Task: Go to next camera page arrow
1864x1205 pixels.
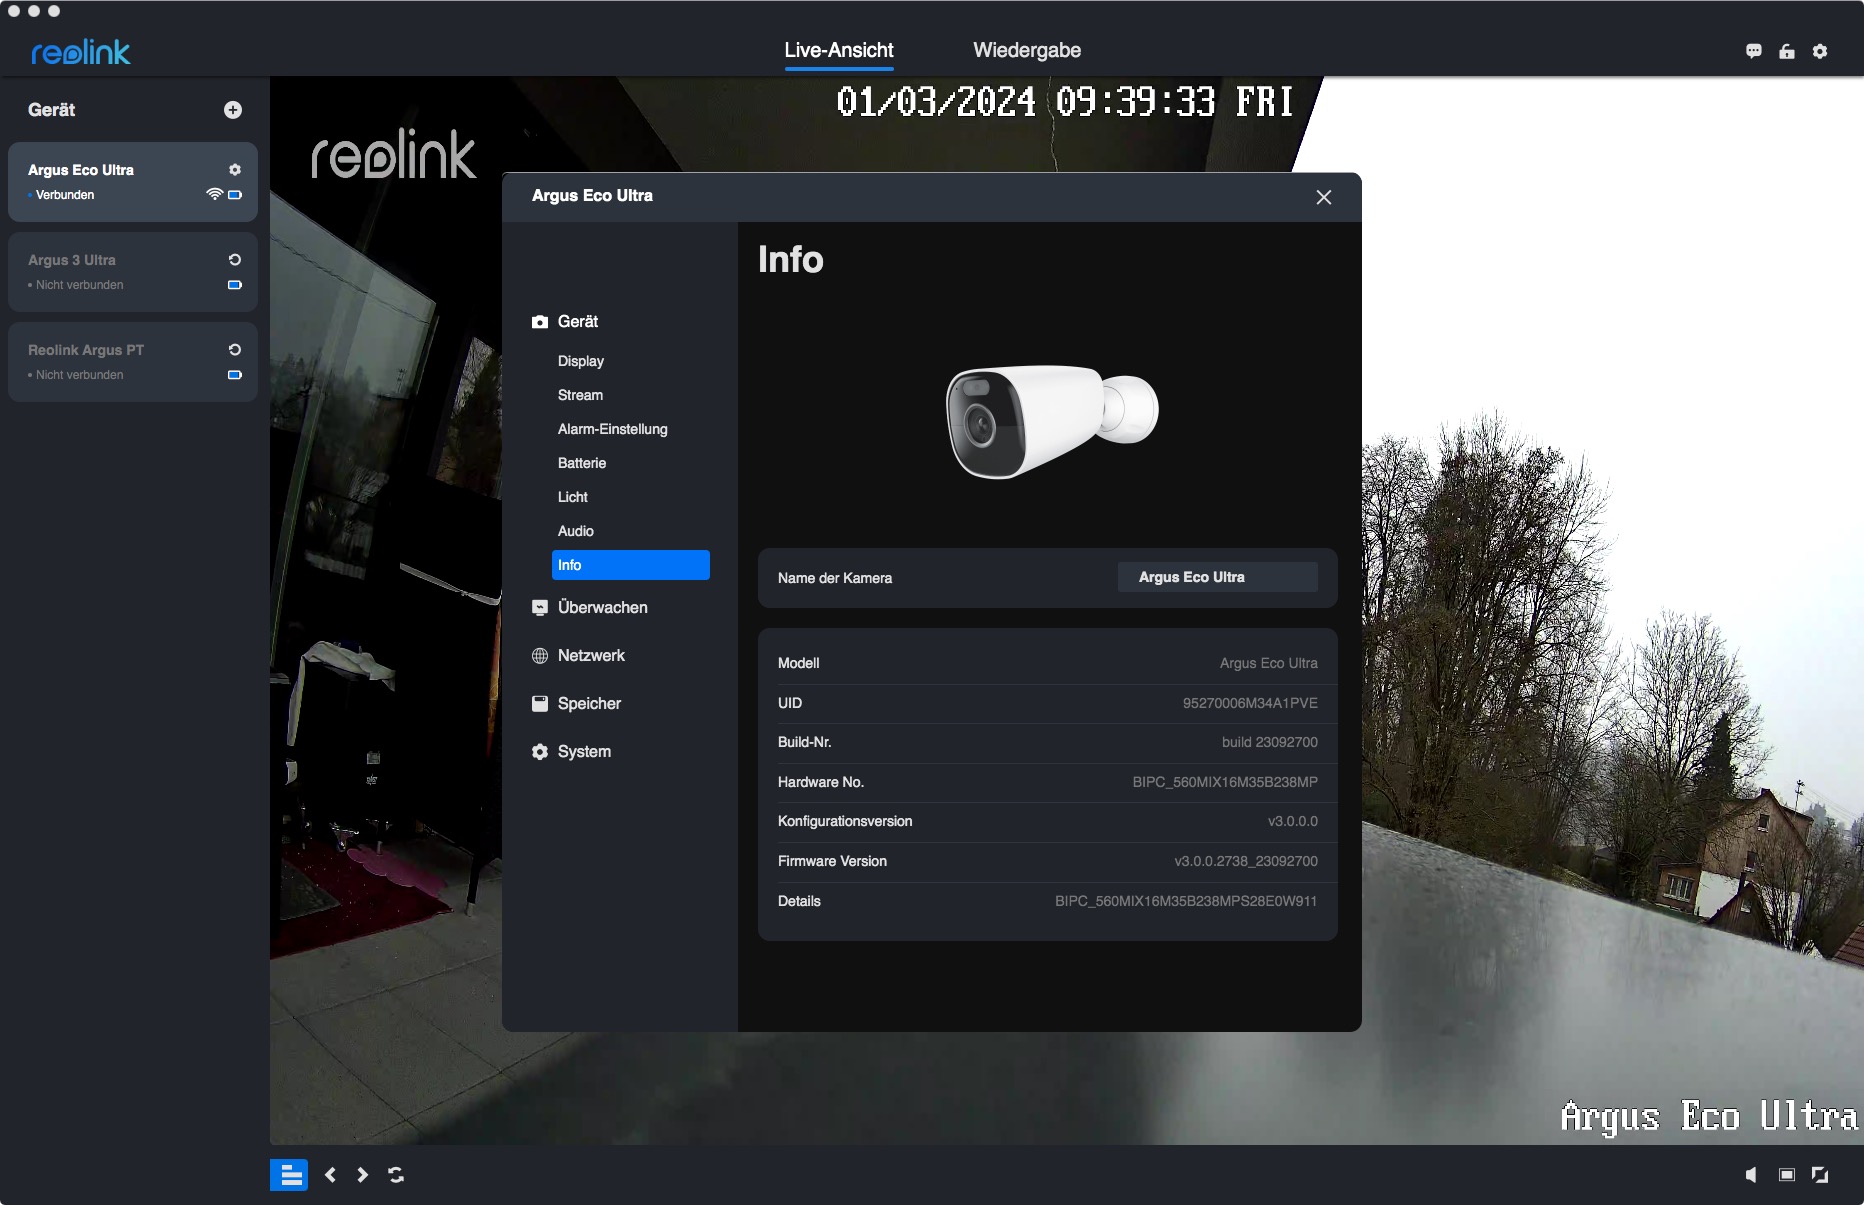Action: click(363, 1175)
